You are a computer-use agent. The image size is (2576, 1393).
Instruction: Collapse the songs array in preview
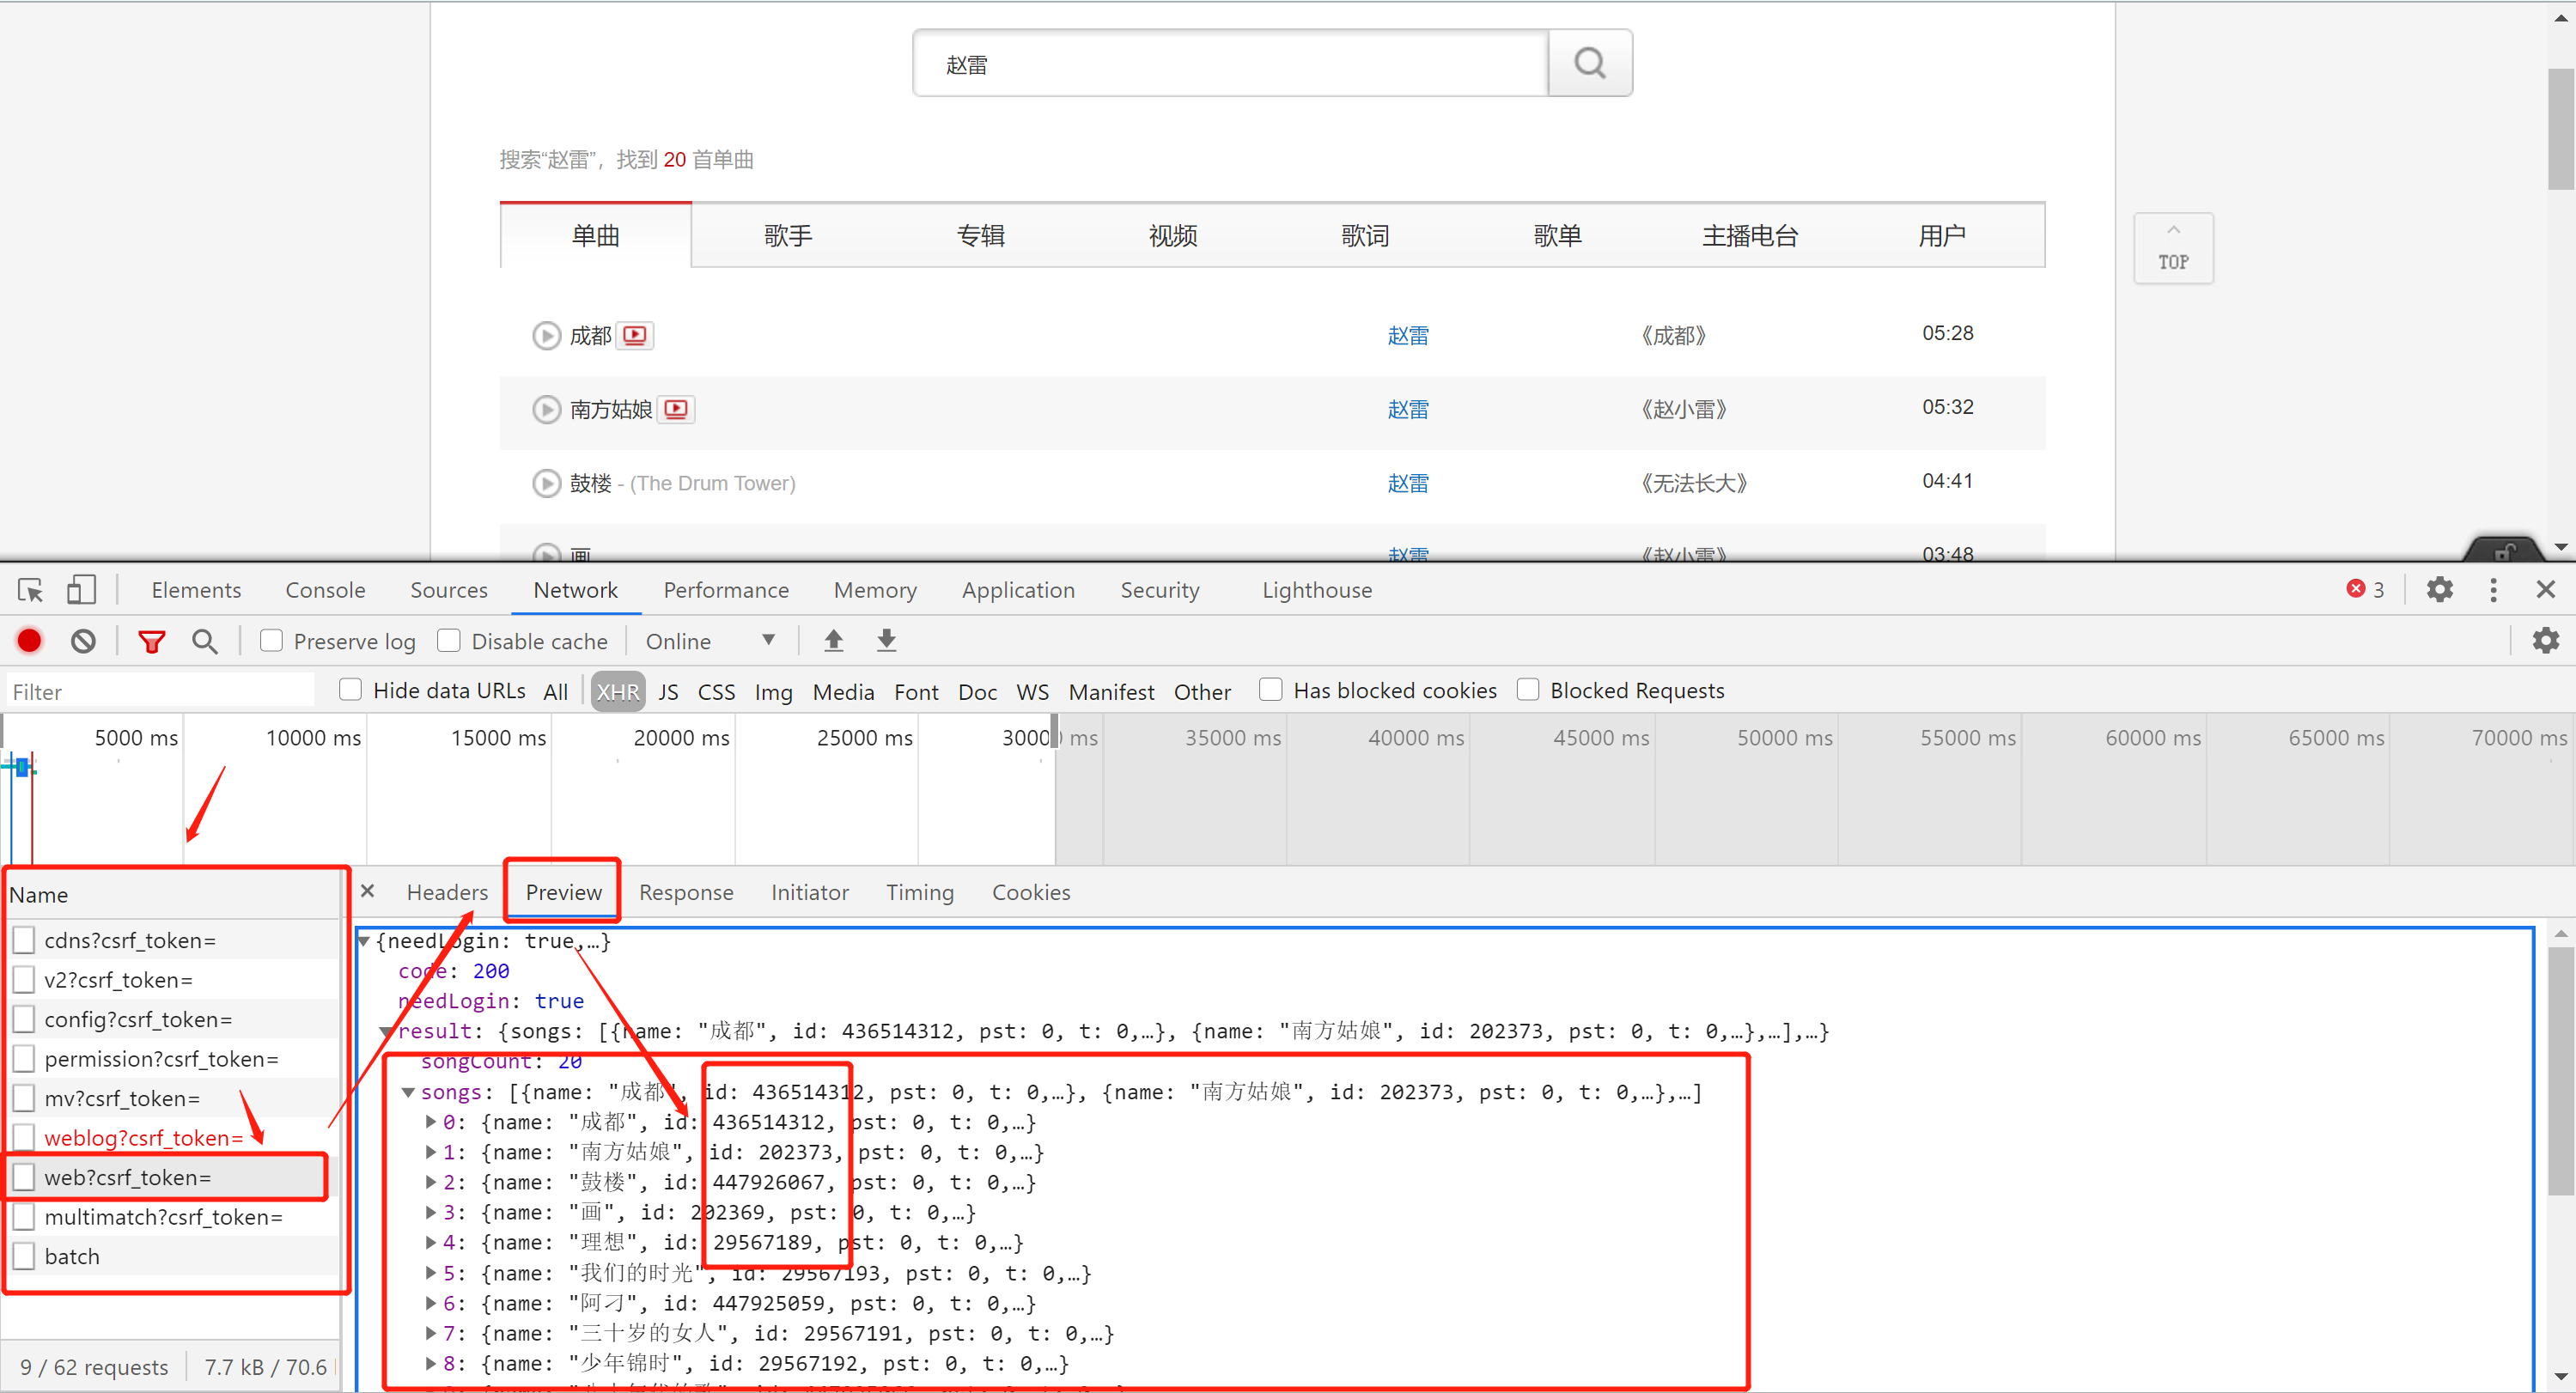coord(408,1092)
